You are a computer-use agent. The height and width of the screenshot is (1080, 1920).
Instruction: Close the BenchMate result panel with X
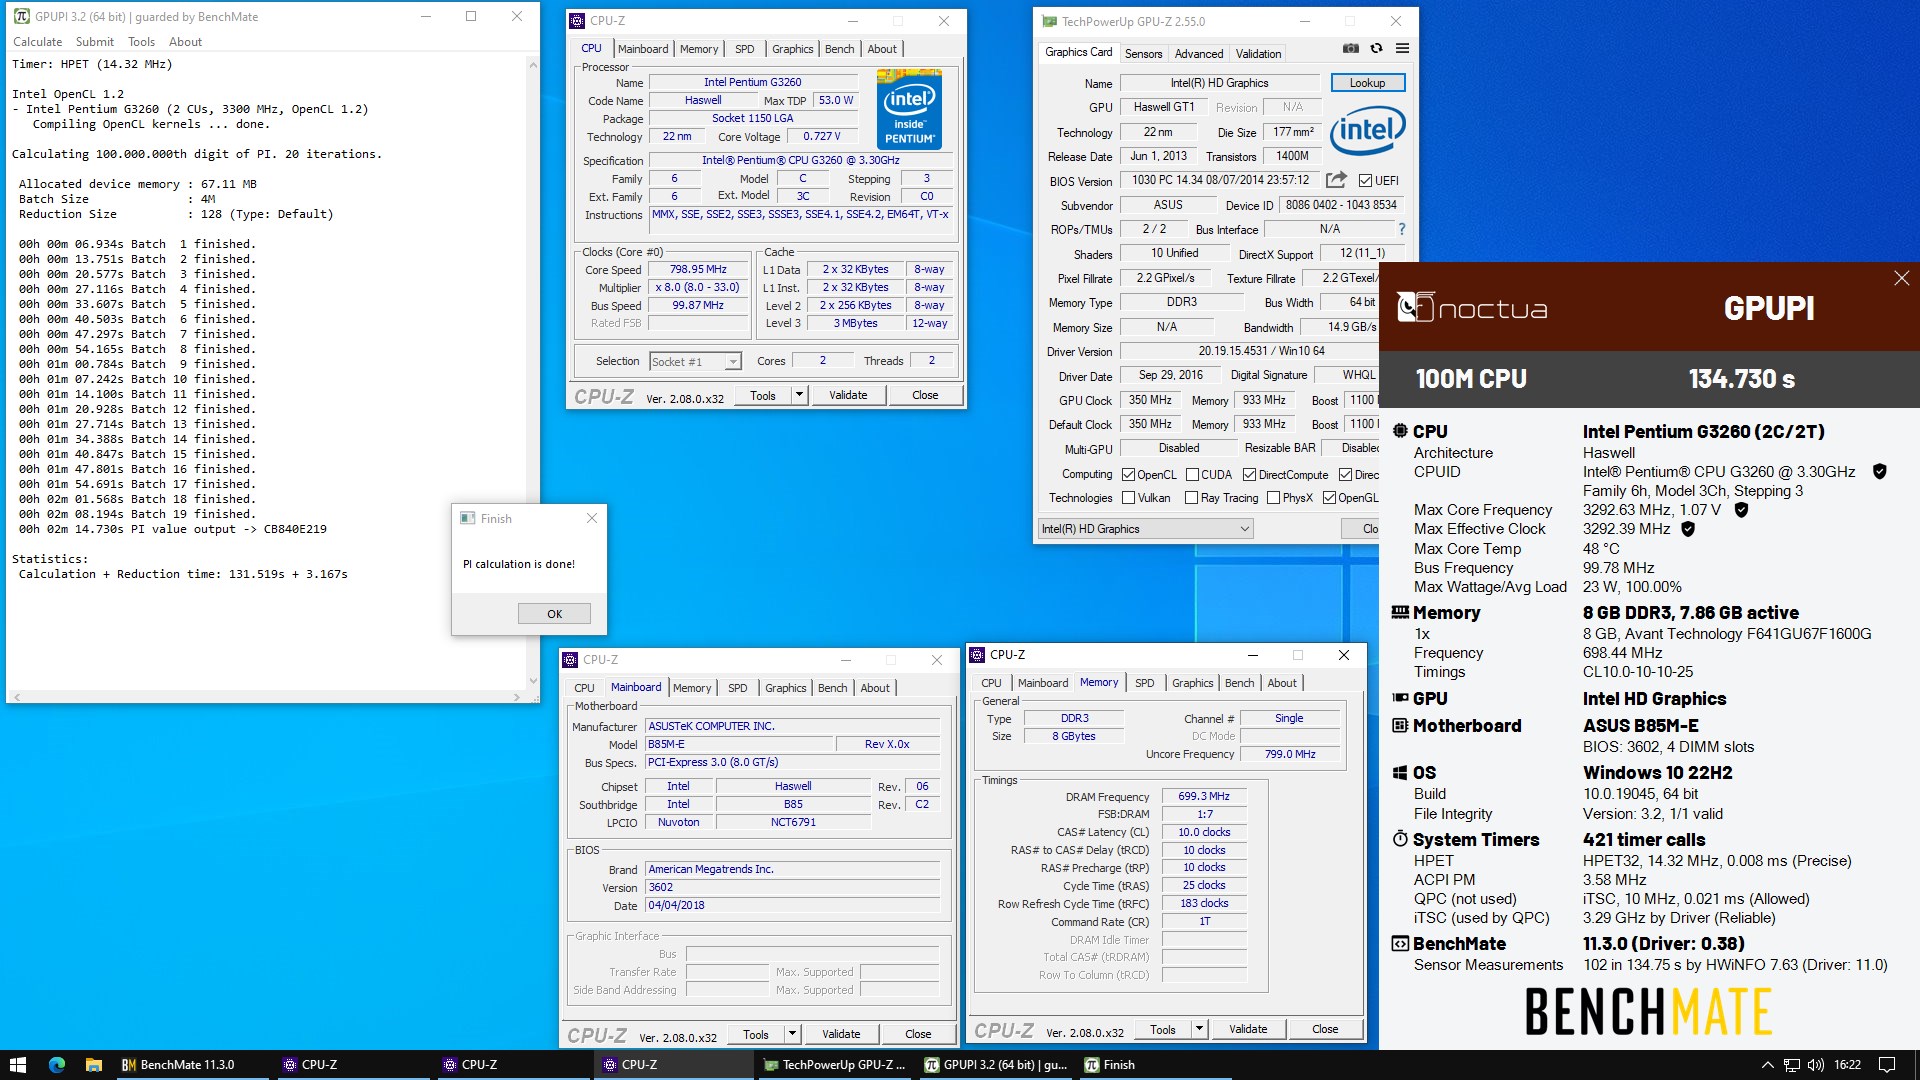(x=1901, y=278)
